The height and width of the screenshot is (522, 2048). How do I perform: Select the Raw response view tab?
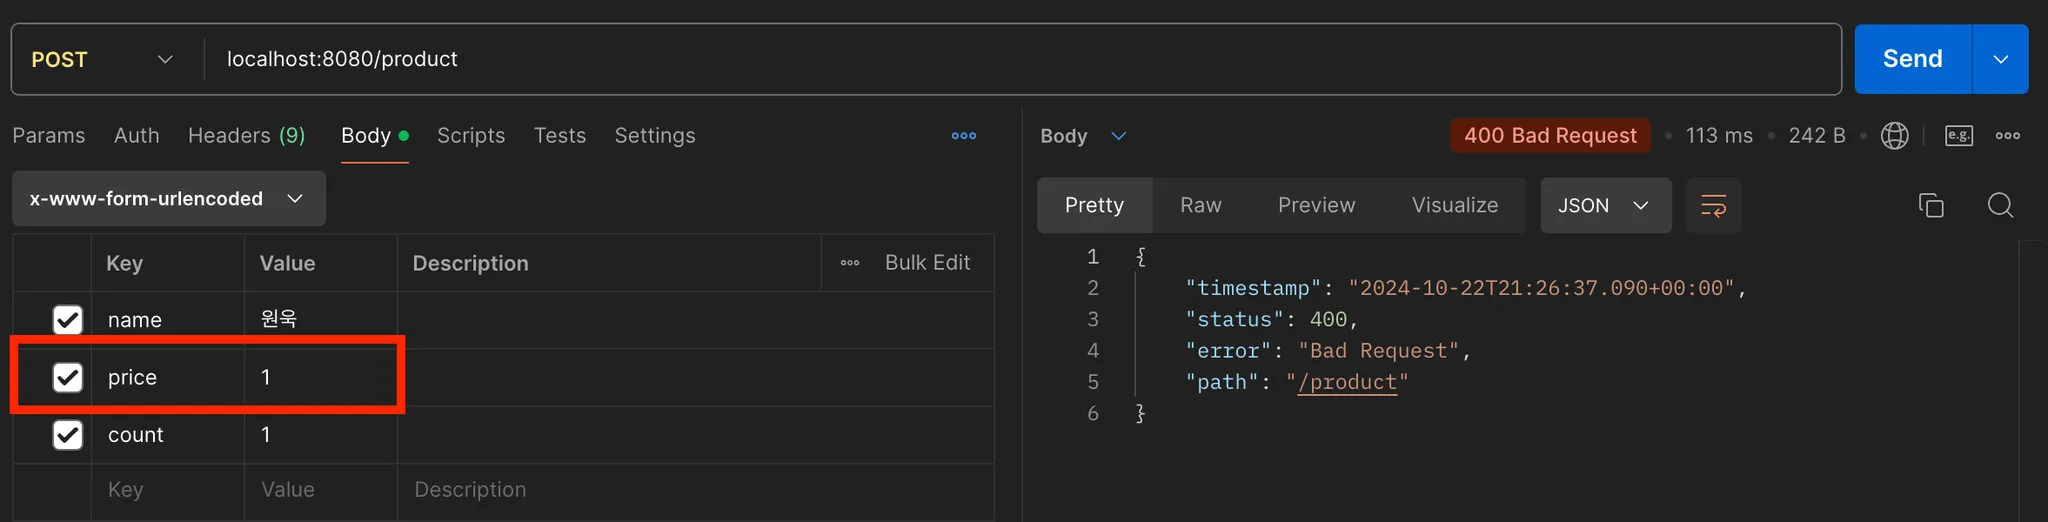click(x=1200, y=206)
